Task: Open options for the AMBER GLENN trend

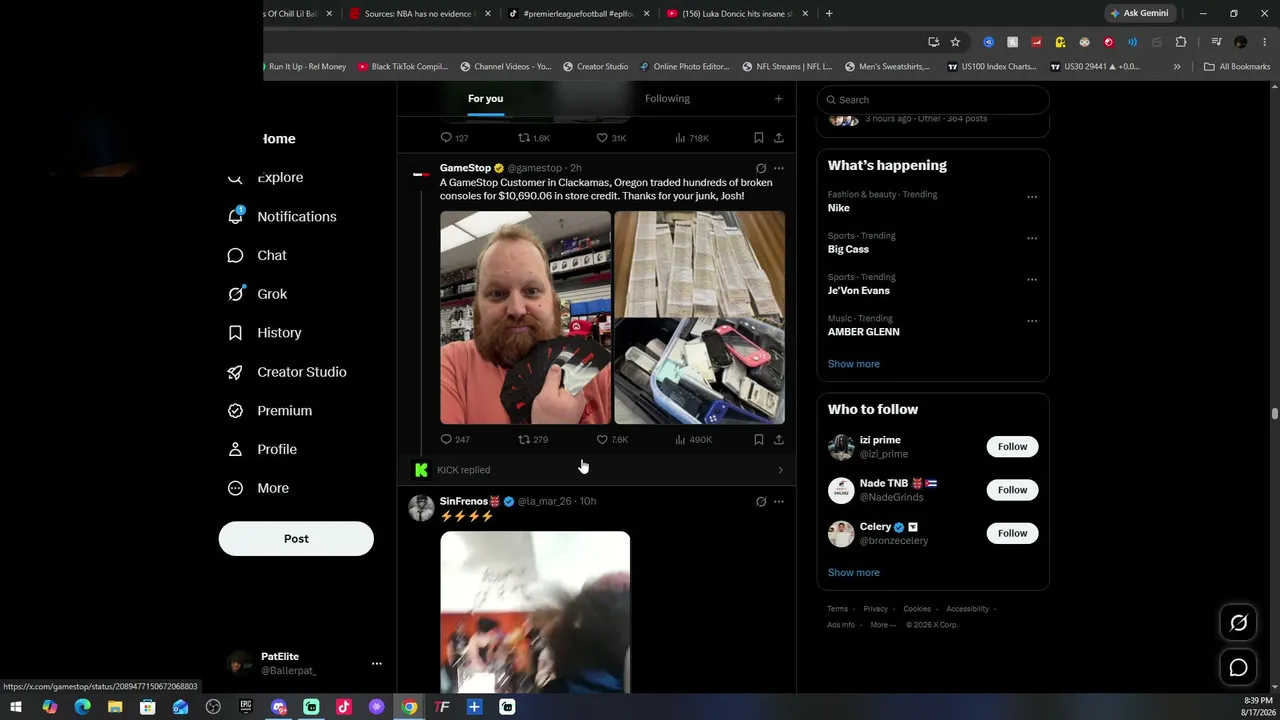Action: pos(1032,321)
